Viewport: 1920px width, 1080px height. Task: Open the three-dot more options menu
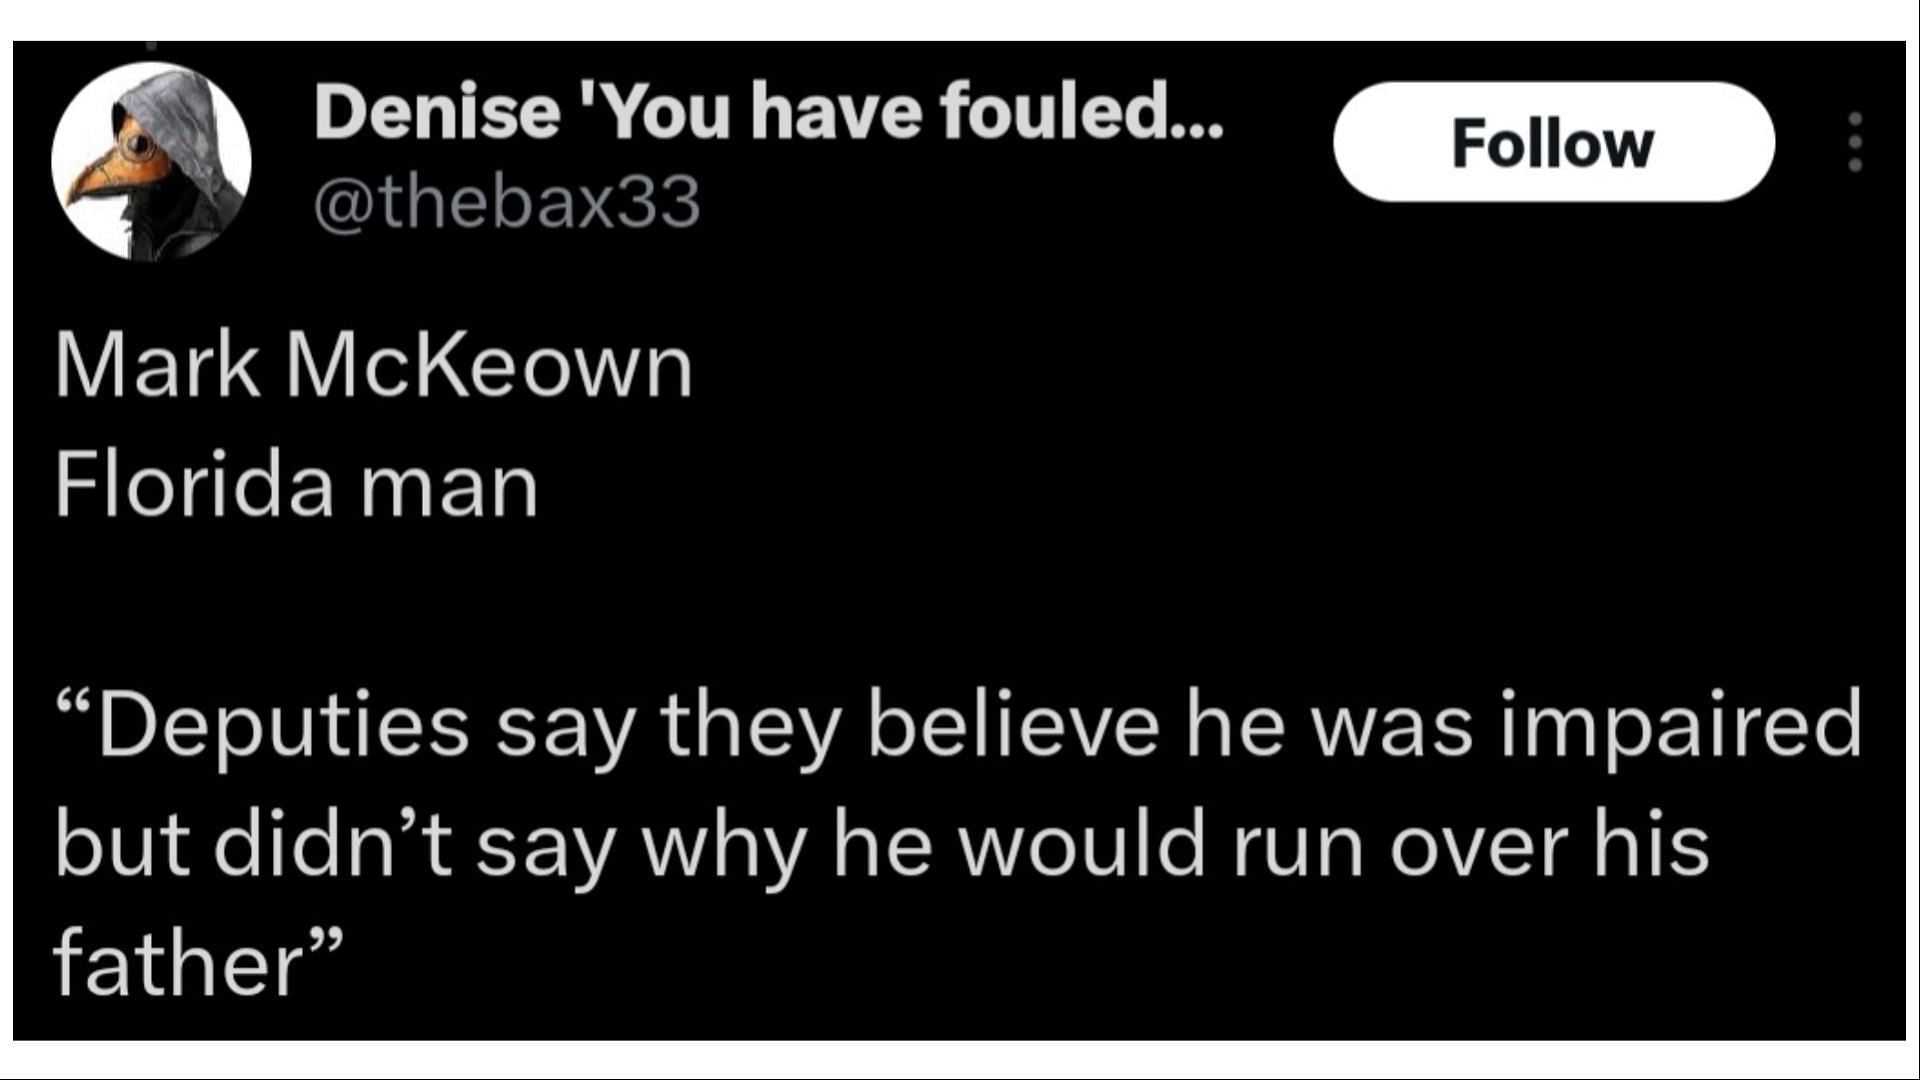[x=1855, y=141]
